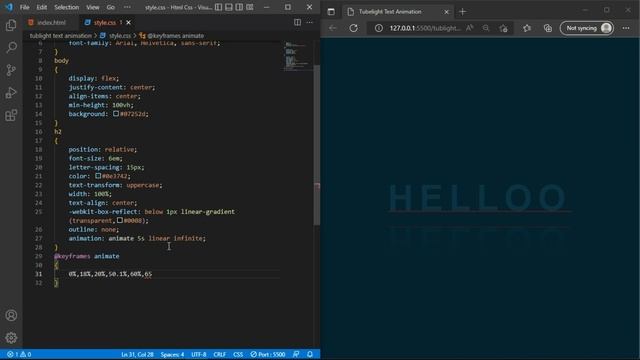Open the browser Collections icon
This screenshot has width=640, height=360.
(548, 28)
